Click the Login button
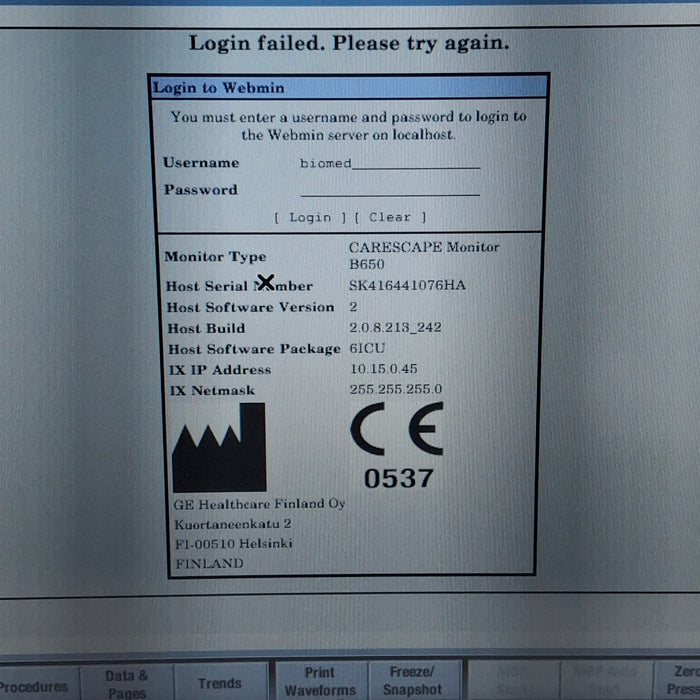Image resolution: width=700 pixels, height=700 pixels. tap(310, 217)
